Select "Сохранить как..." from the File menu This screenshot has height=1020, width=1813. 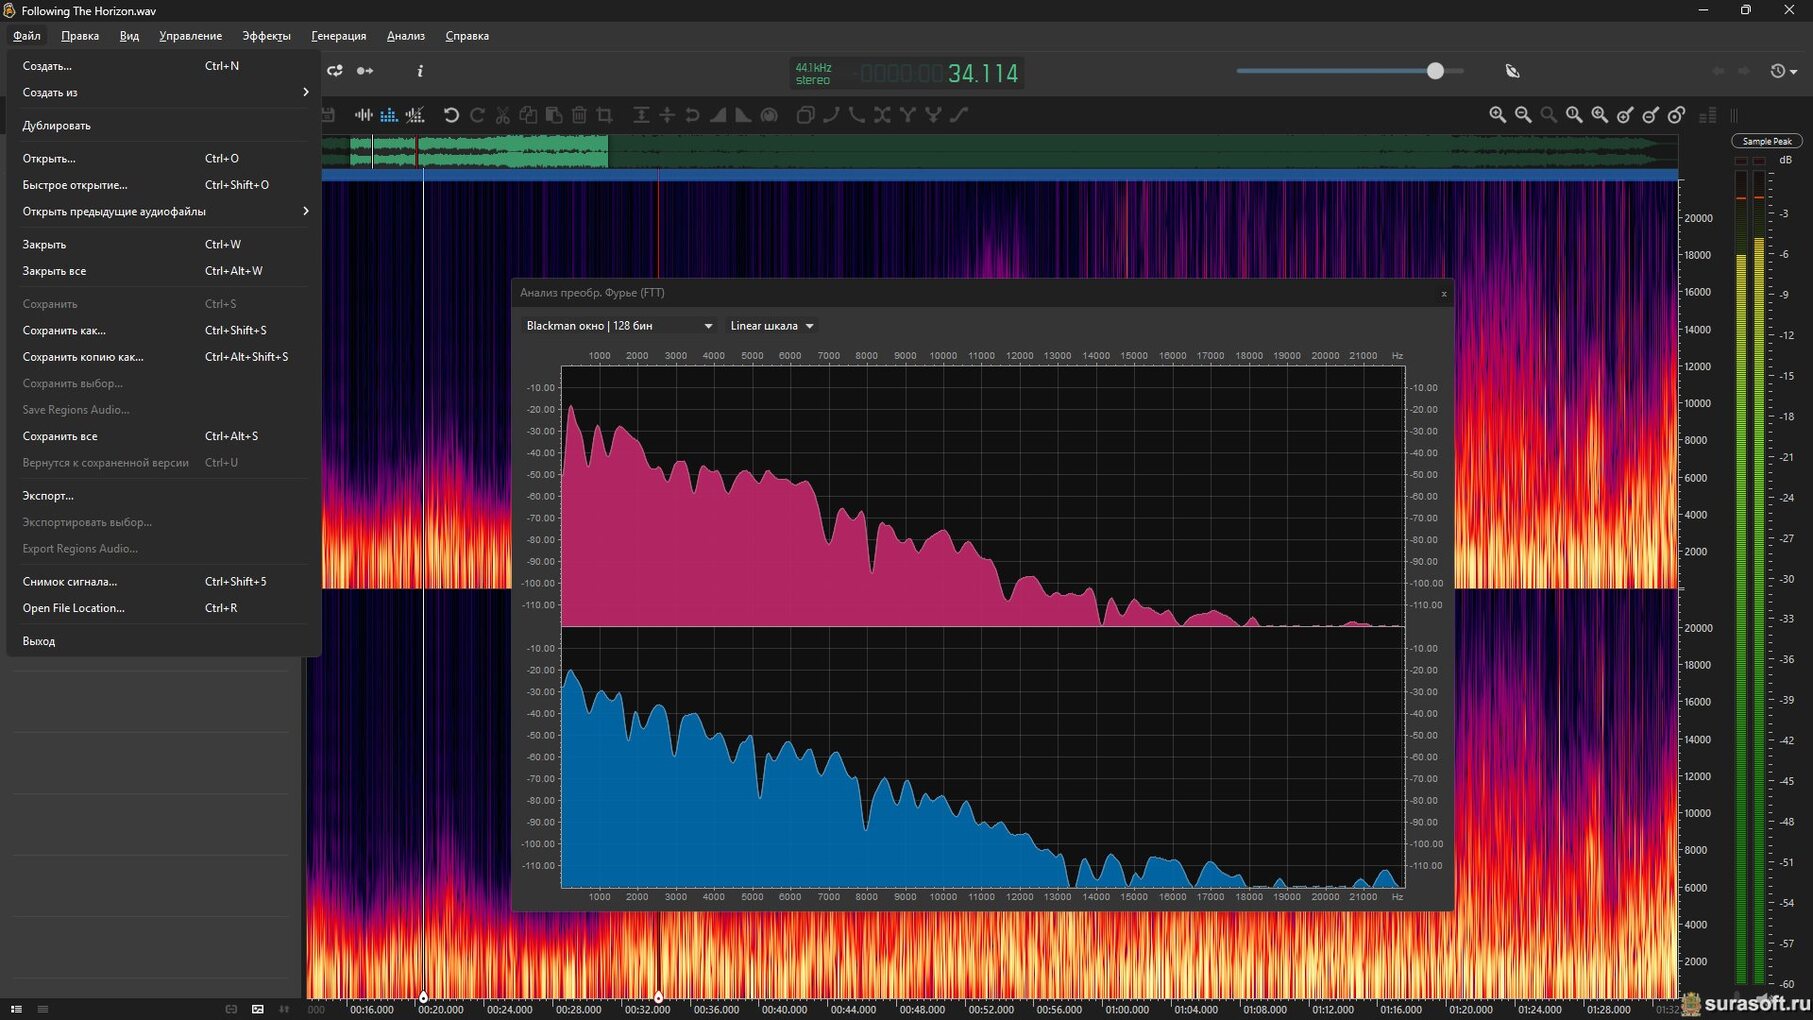64,330
